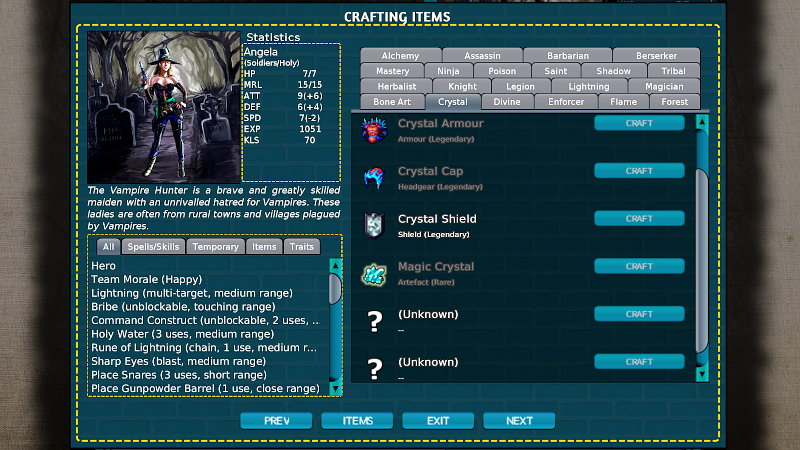The width and height of the screenshot is (800, 450).
Task: Click the Magic Crystal artefact icon
Action: tap(375, 273)
